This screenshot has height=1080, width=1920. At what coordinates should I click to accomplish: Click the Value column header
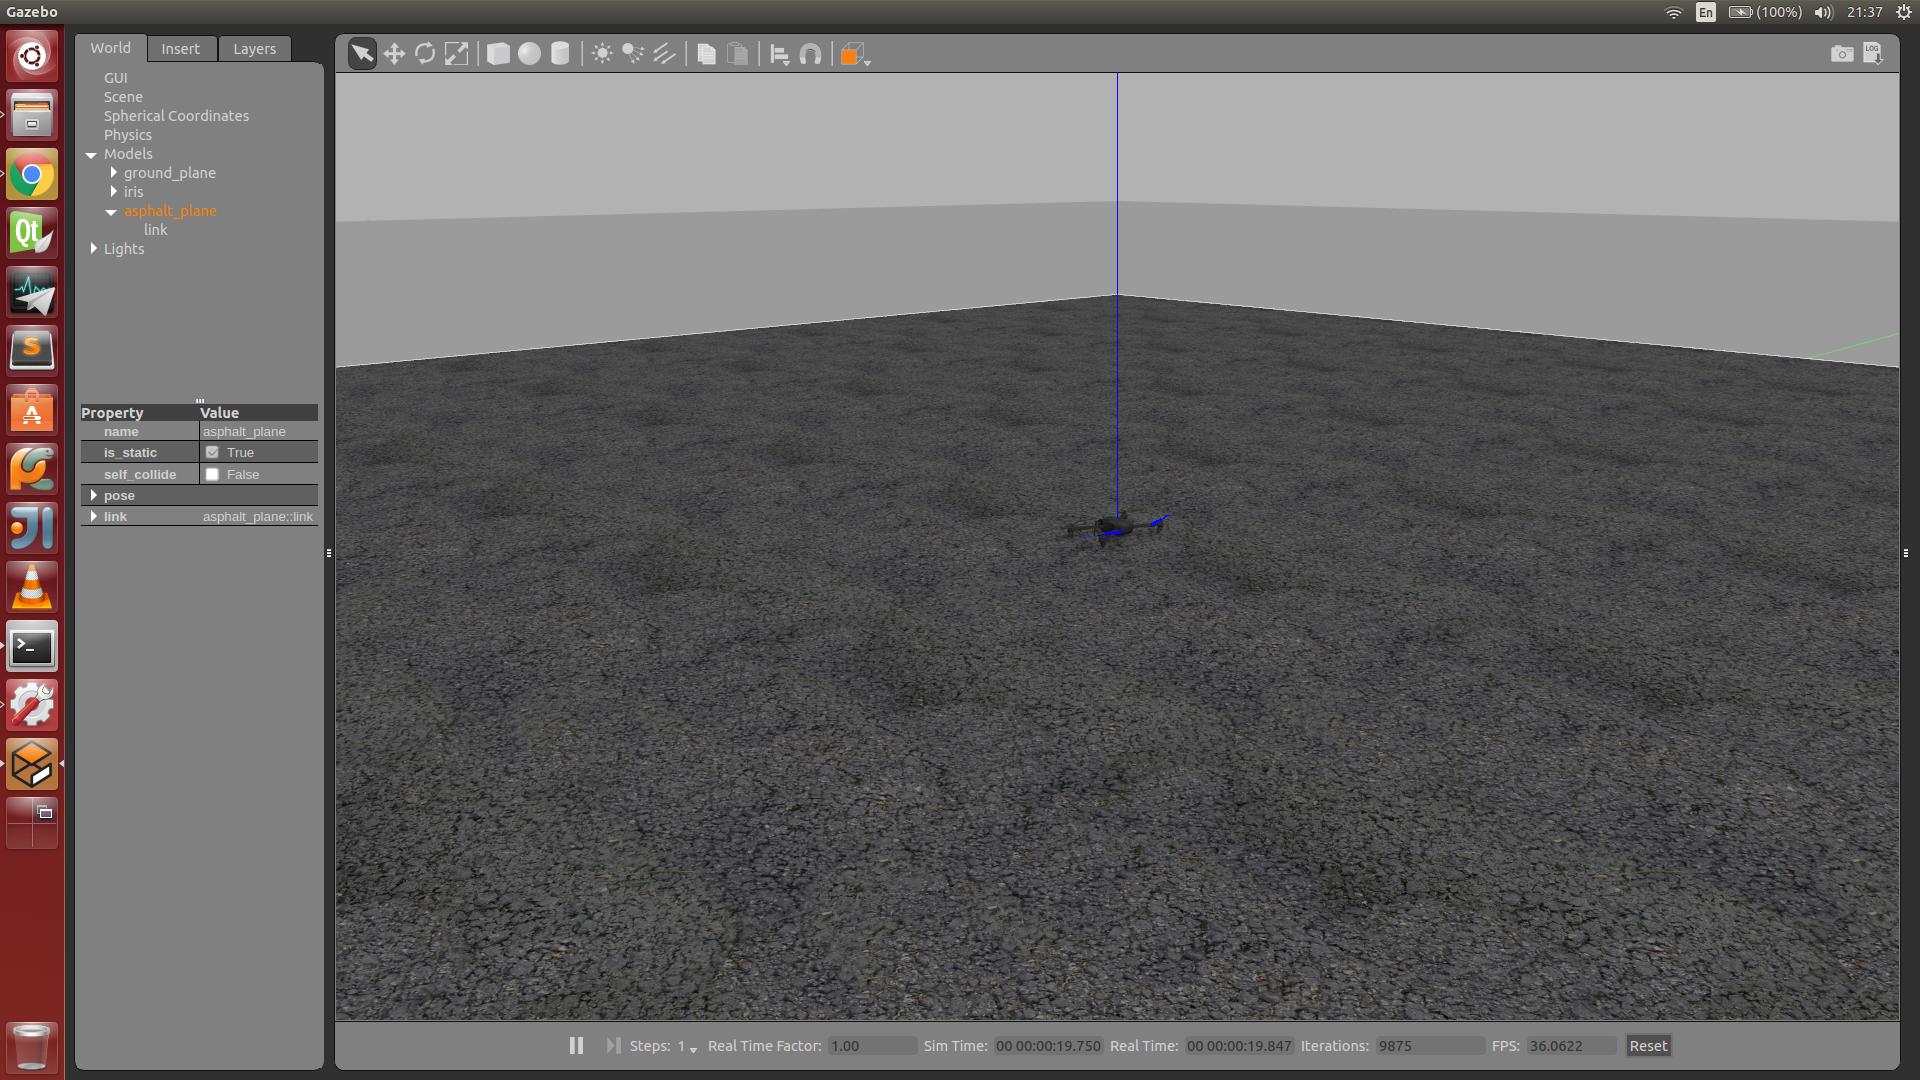pos(258,413)
